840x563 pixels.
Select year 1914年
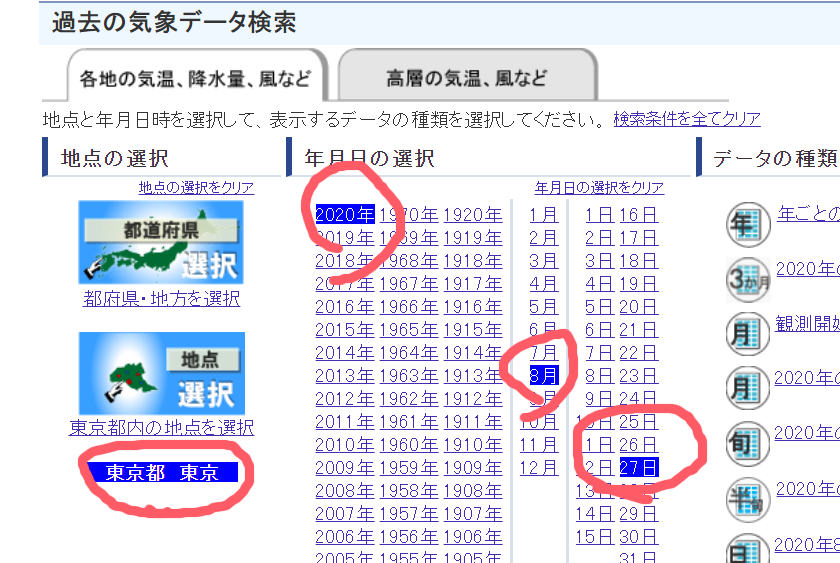(x=472, y=353)
